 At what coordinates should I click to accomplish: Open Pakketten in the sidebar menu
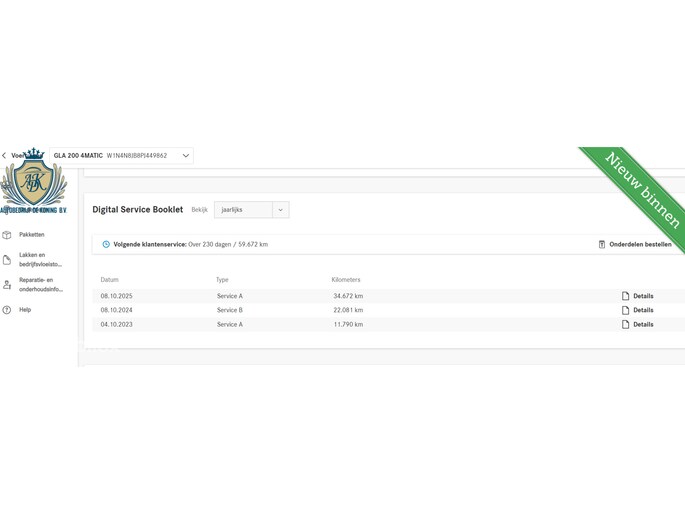click(32, 235)
